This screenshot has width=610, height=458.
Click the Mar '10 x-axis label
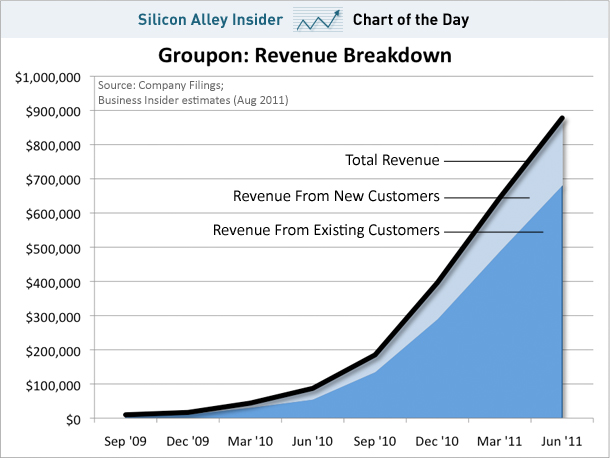pyautogui.click(x=250, y=441)
